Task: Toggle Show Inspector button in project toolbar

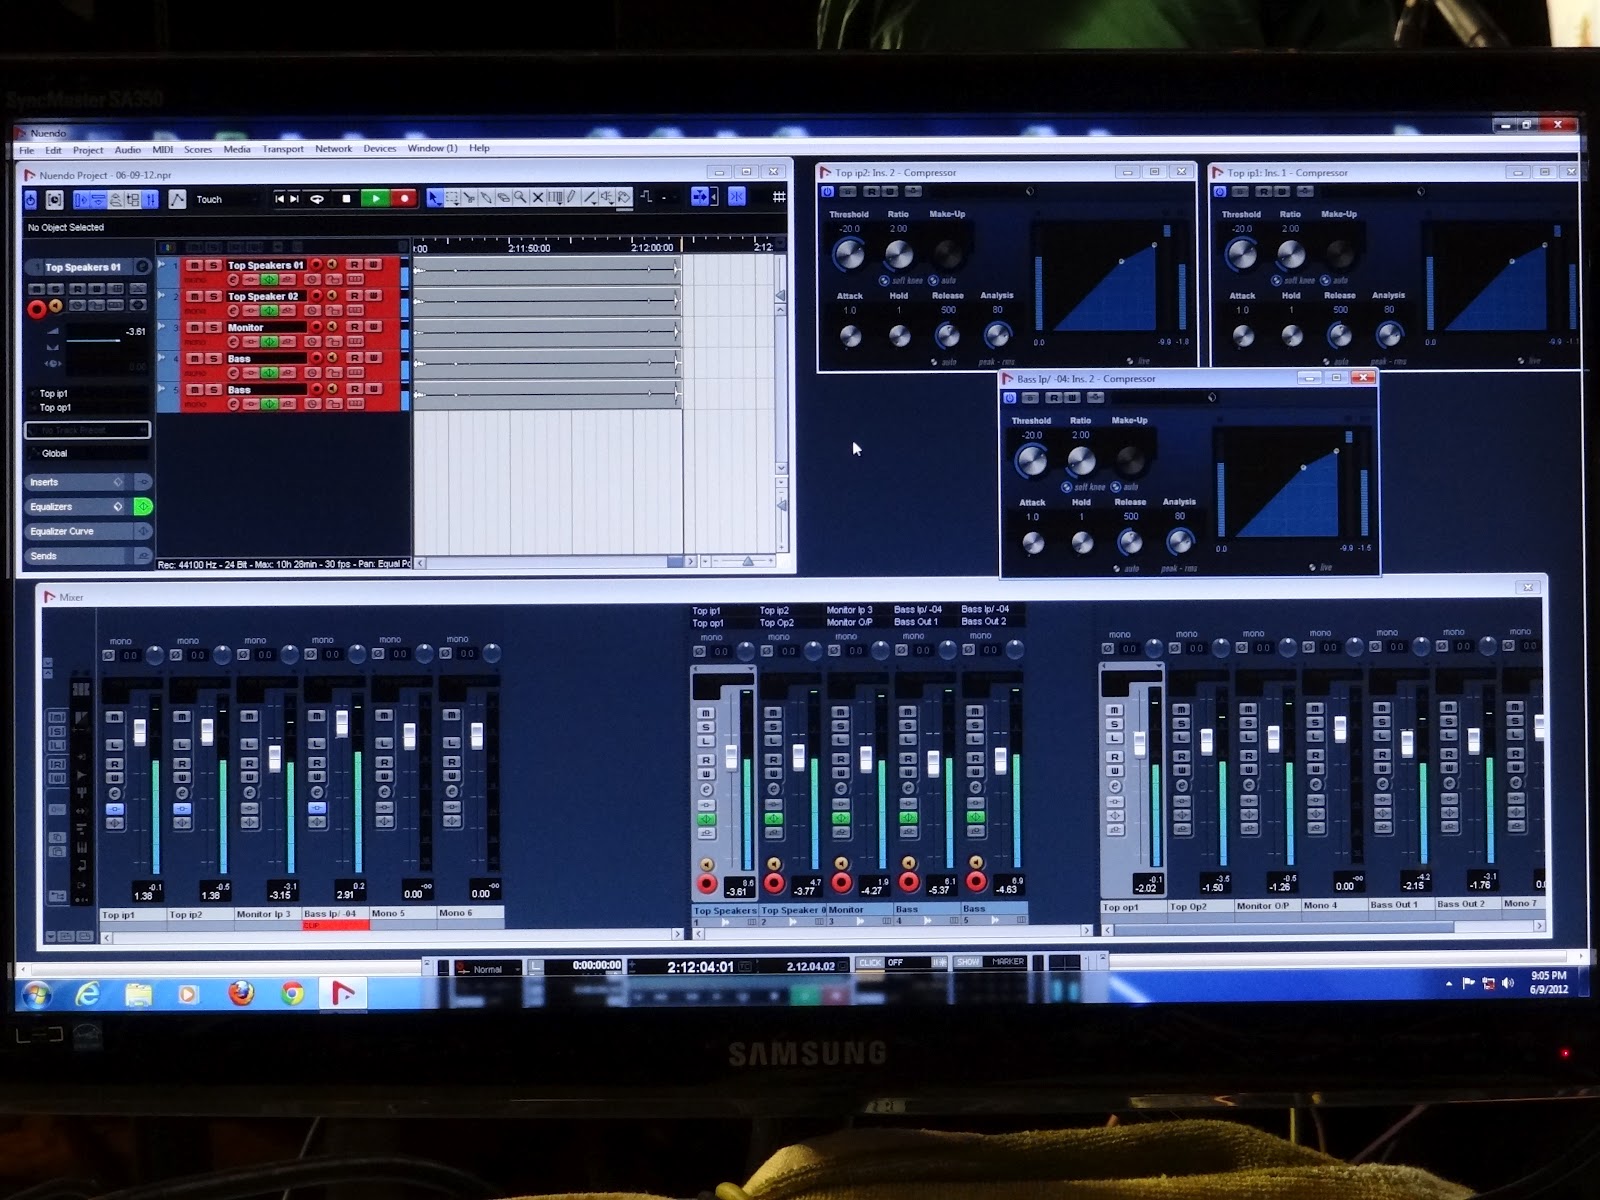Action: click(81, 199)
